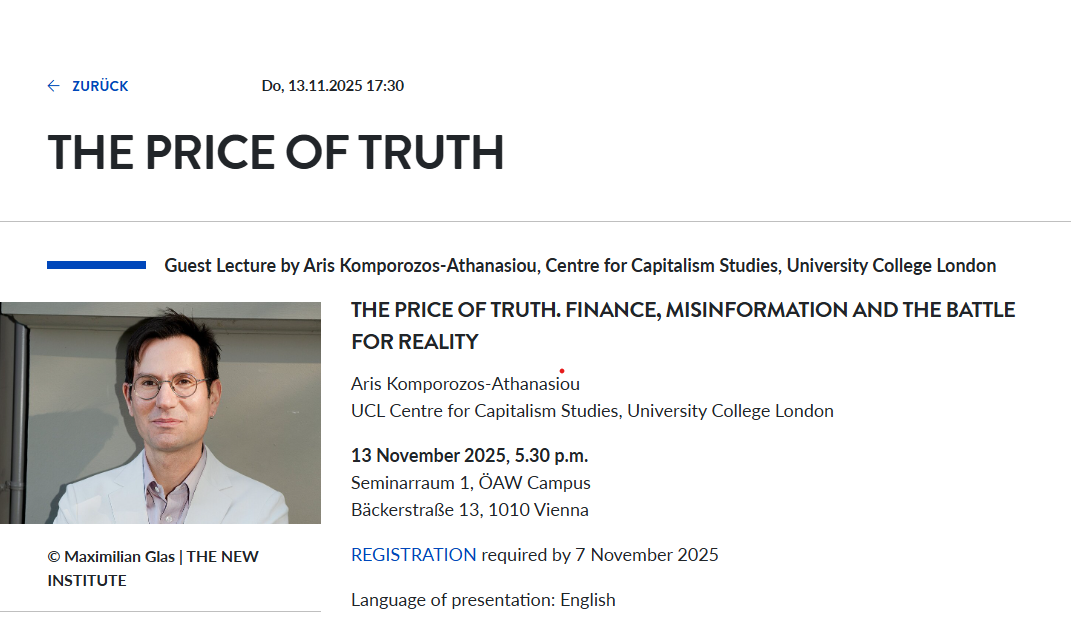Click the FOR REALITY second line of lecture title
Image resolution: width=1071 pixels, height=621 pixels.
pyautogui.click(x=414, y=342)
